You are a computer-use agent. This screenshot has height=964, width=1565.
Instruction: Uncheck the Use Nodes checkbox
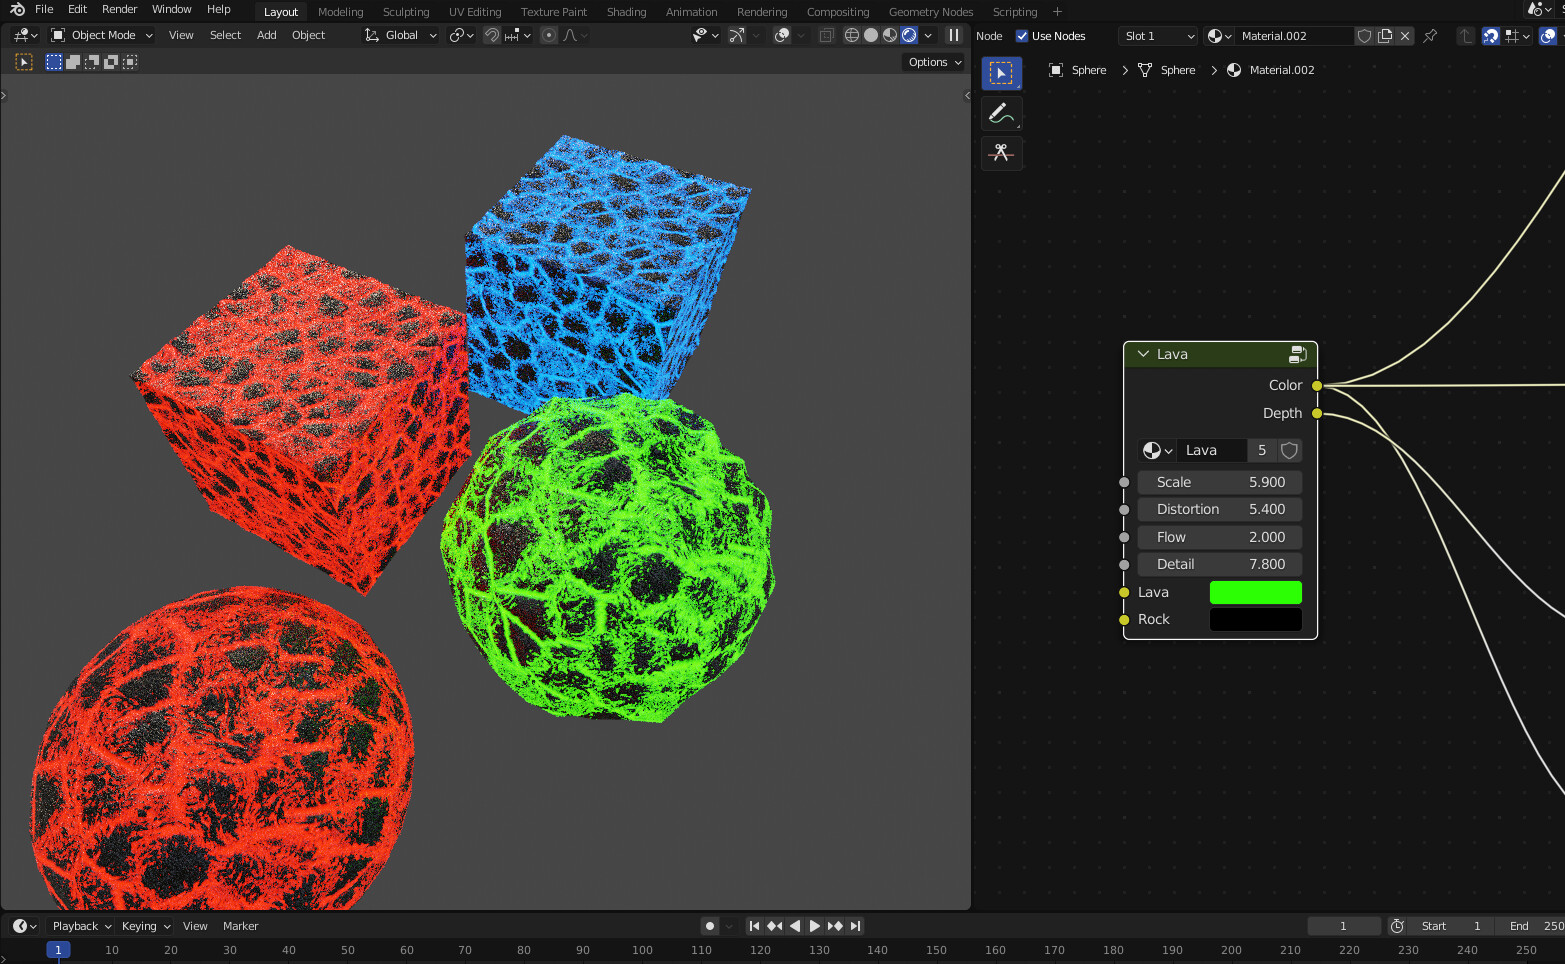click(x=1021, y=35)
